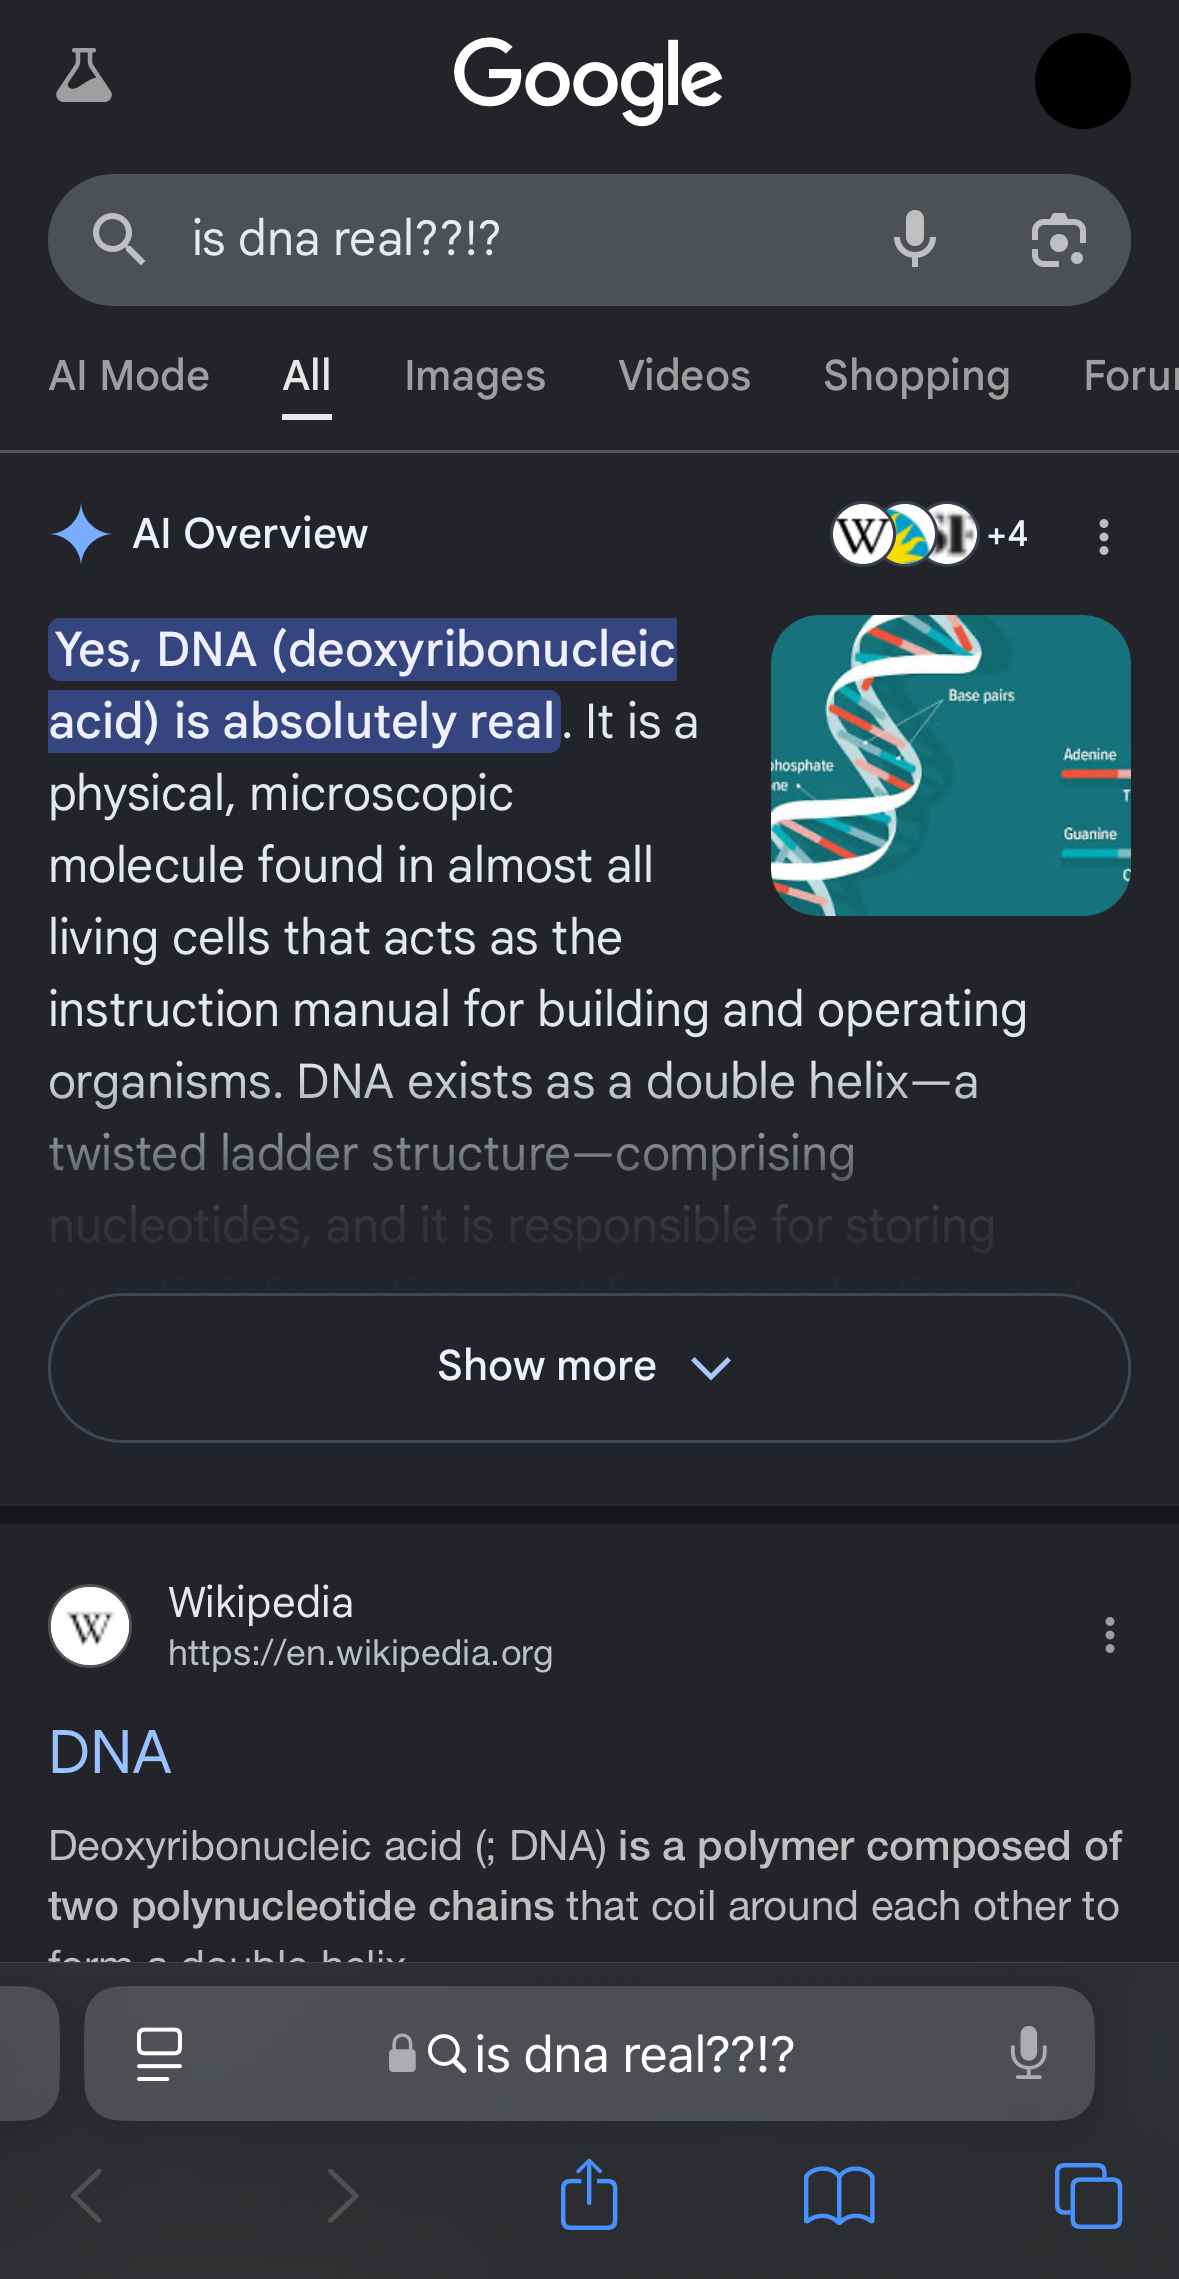1179x2279 pixels.
Task: Tap the Safari share icon
Action: pyautogui.click(x=589, y=2195)
